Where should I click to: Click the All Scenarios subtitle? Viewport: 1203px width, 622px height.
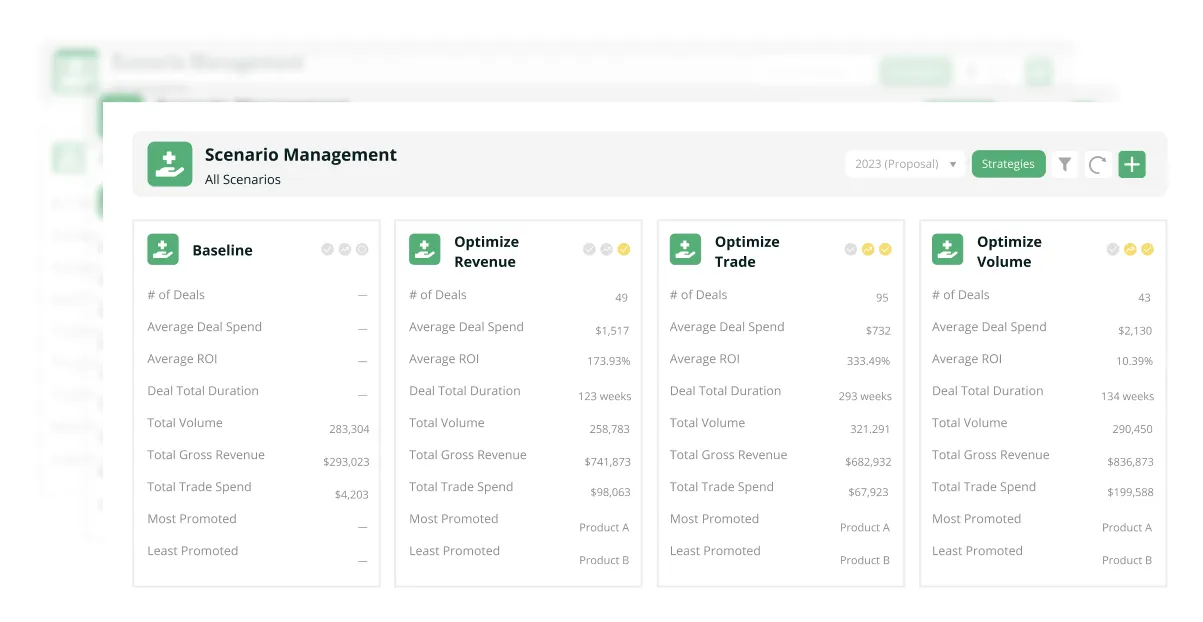tap(243, 180)
